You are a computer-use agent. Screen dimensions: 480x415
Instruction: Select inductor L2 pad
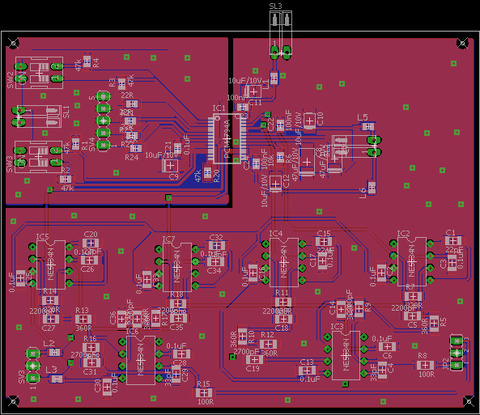[54, 352]
